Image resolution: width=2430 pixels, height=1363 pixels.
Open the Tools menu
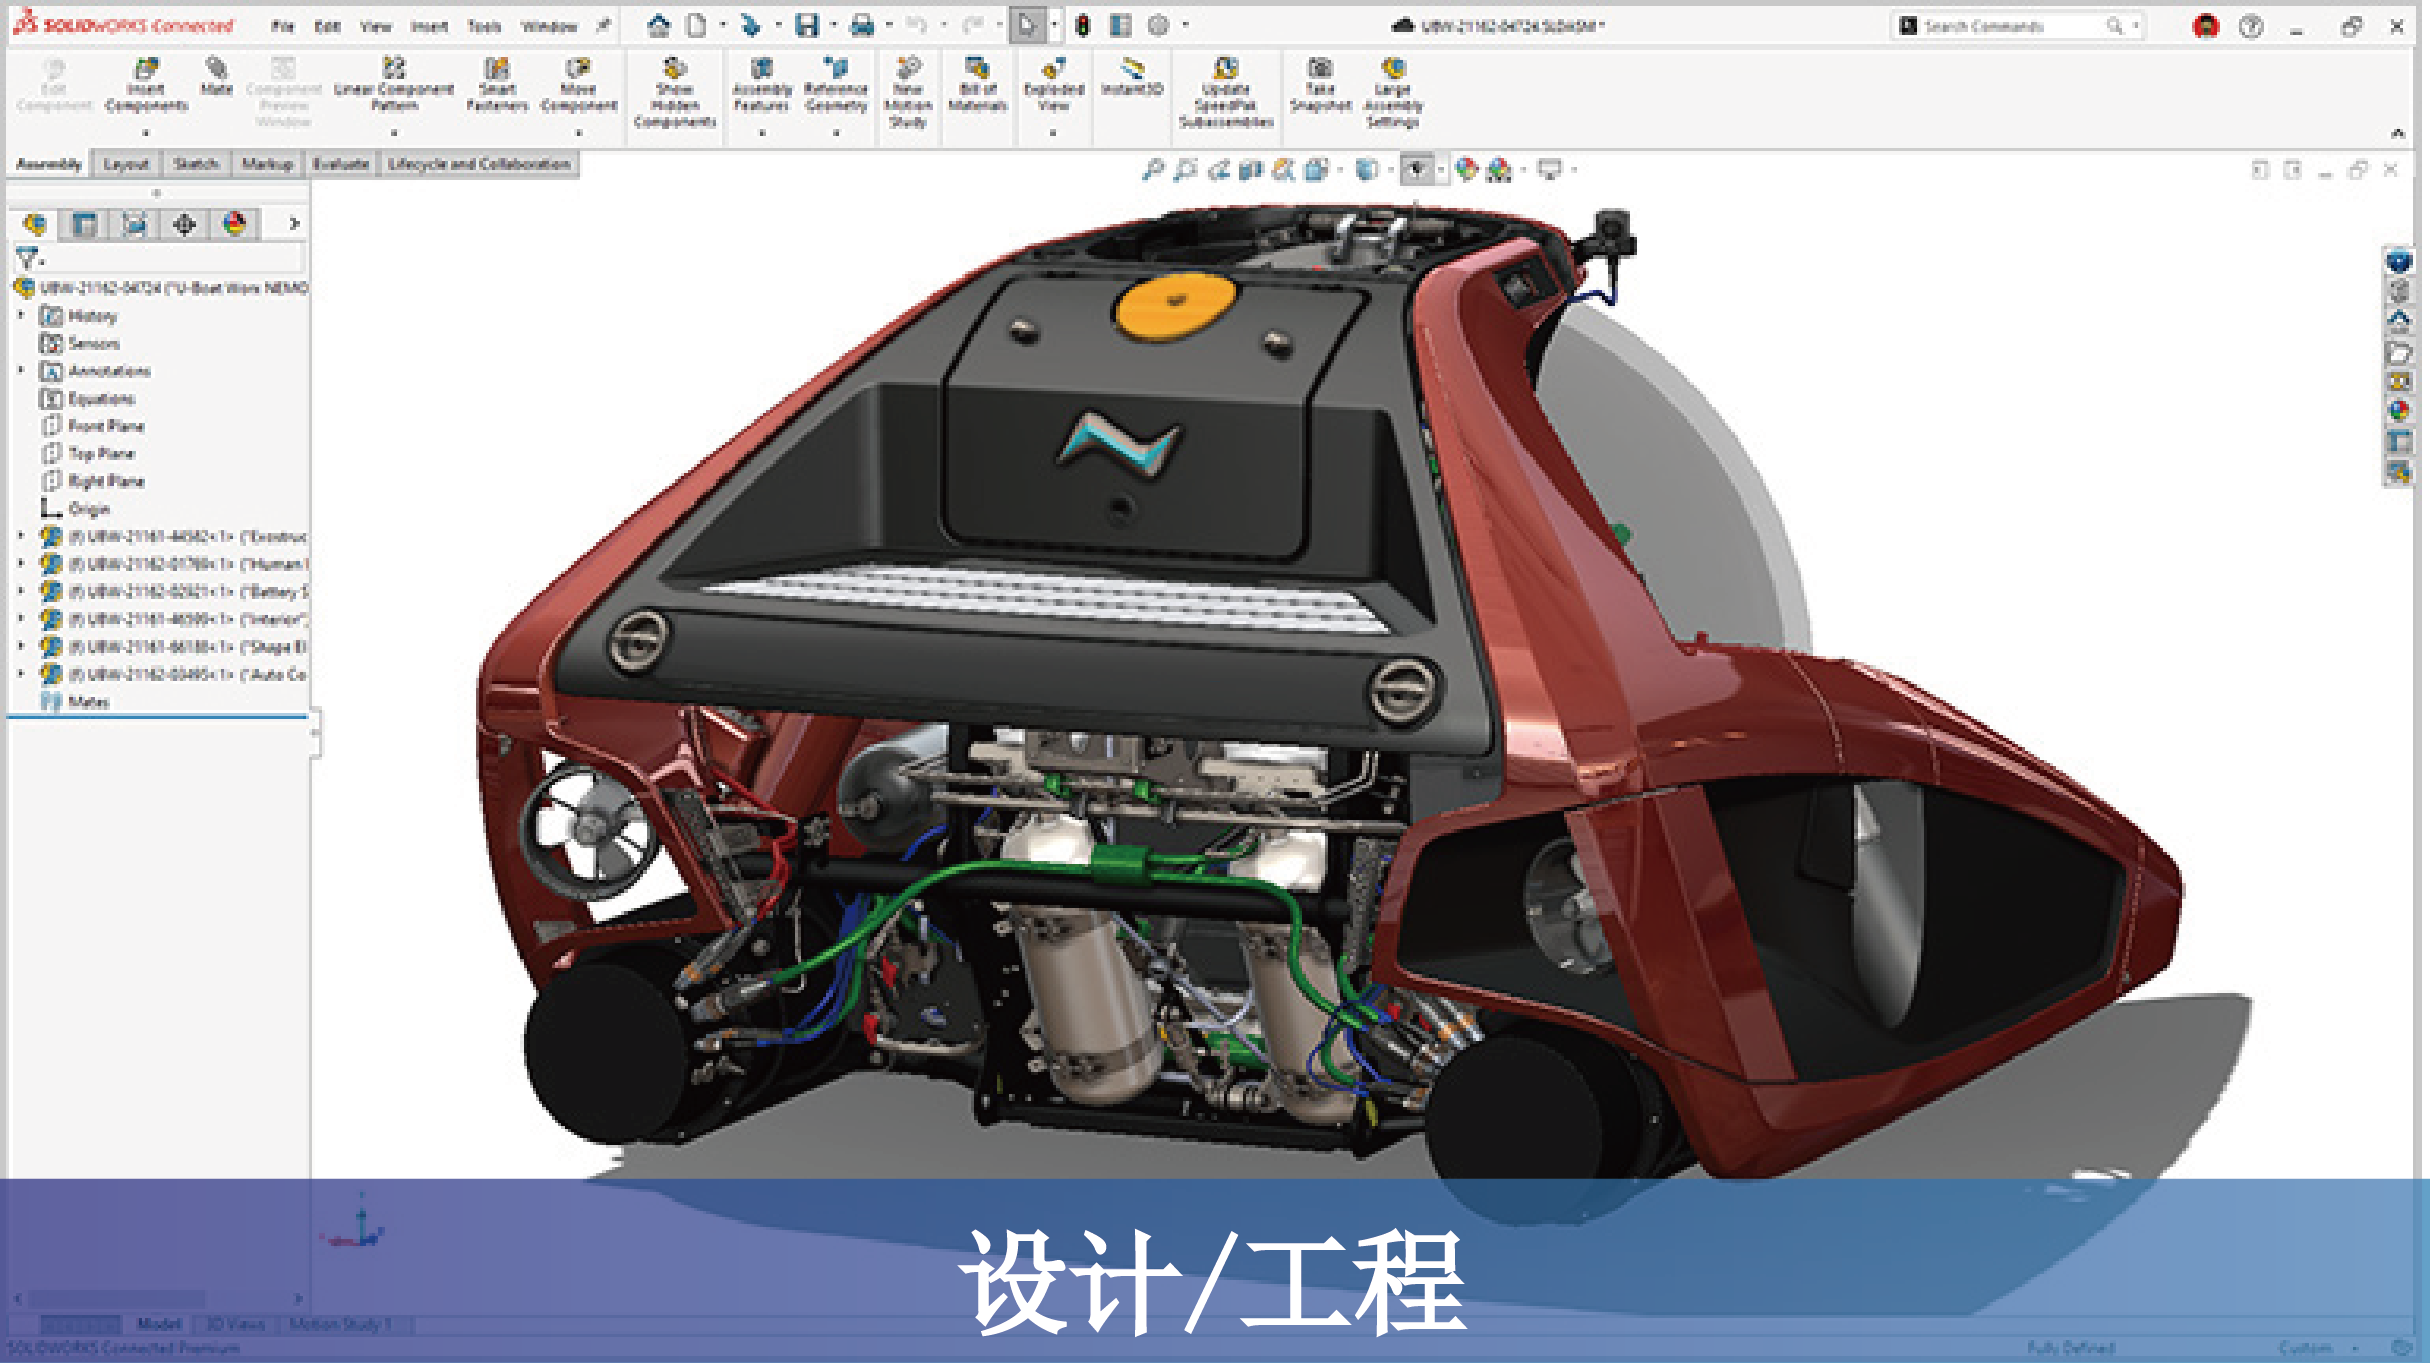click(484, 27)
